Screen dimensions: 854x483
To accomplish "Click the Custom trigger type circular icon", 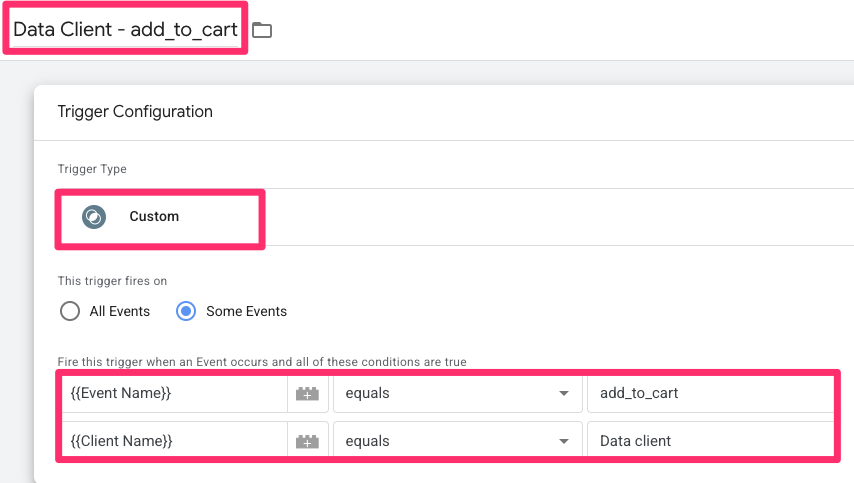I will click(x=94, y=217).
